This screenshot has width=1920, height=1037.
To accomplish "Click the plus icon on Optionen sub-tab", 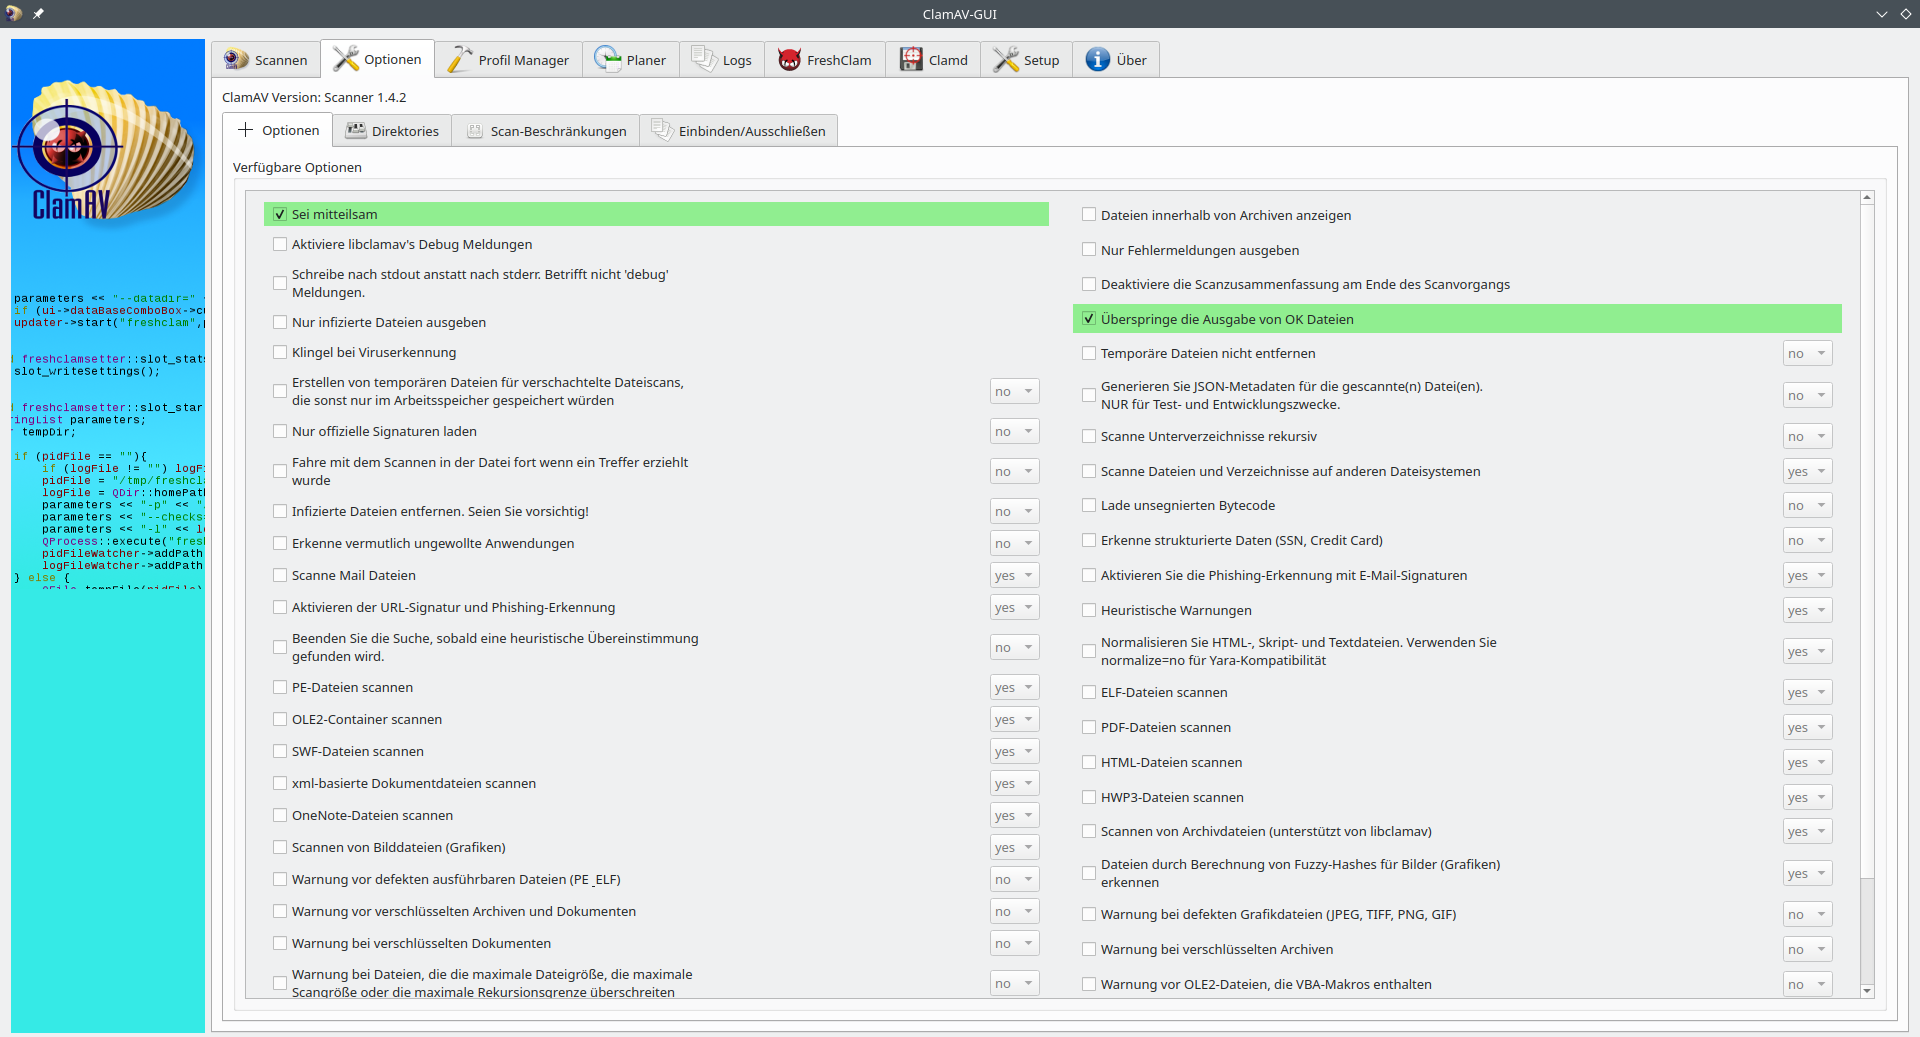I will pyautogui.click(x=246, y=130).
